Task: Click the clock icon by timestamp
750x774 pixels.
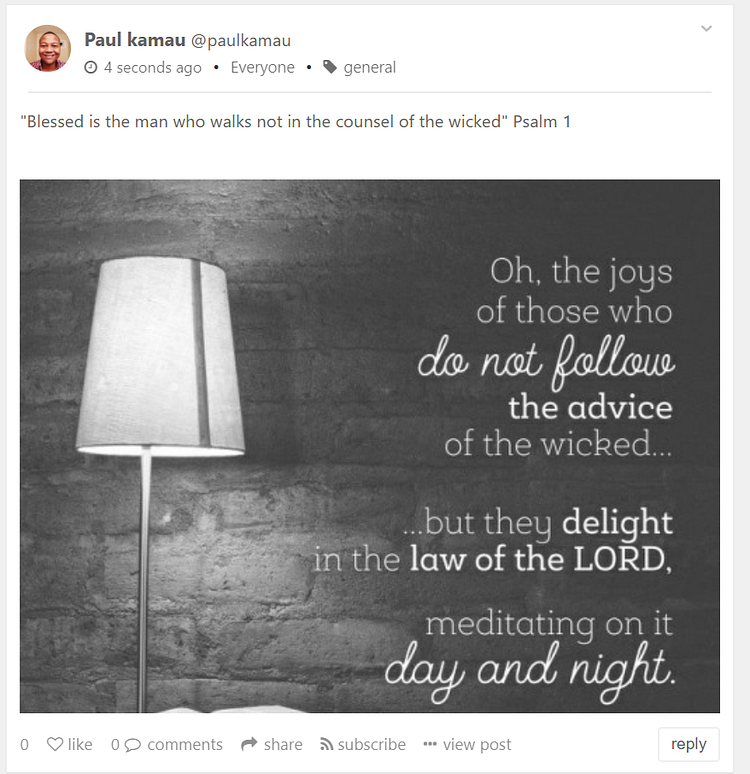Action: pyautogui.click(x=91, y=68)
